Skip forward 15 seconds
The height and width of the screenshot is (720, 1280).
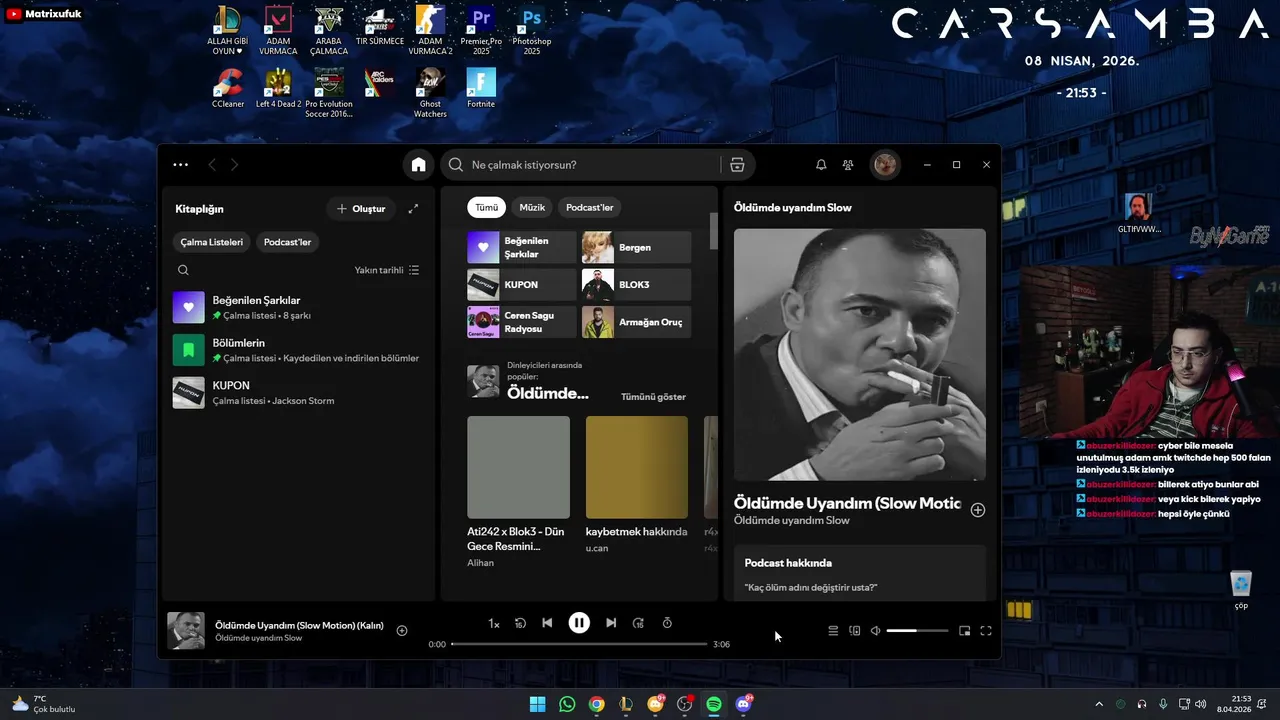coord(638,623)
